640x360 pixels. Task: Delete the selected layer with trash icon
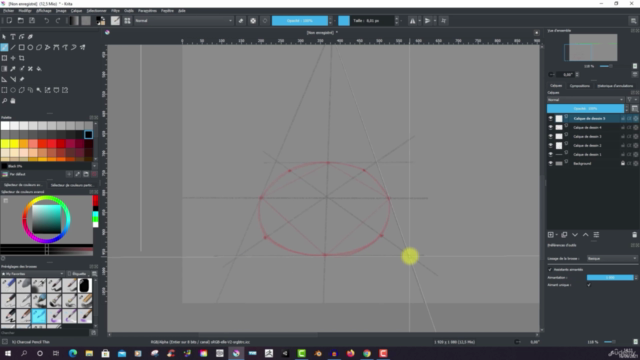click(x=634, y=235)
